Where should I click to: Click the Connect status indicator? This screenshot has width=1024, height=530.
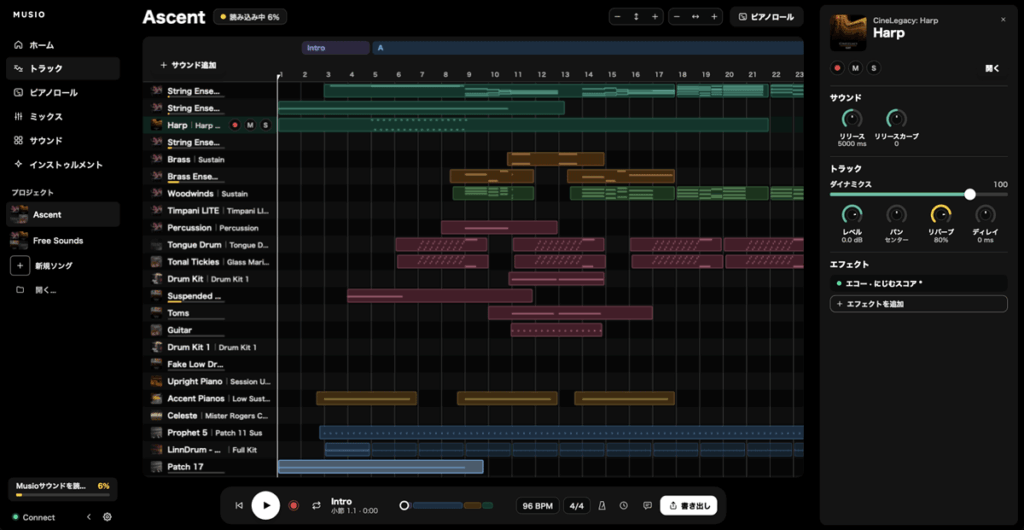pyautogui.click(x=34, y=517)
